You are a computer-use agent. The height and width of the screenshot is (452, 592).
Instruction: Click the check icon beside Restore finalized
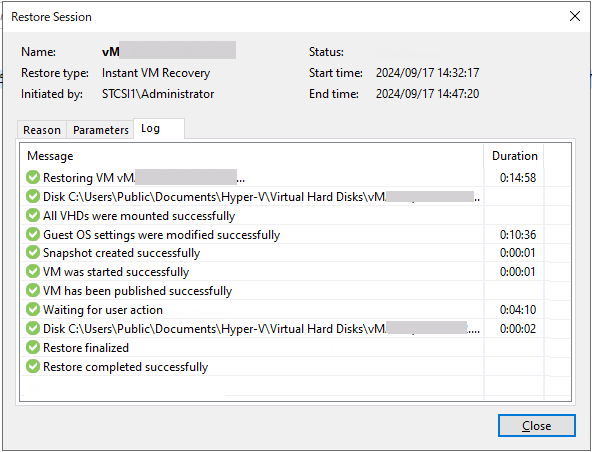coord(33,347)
